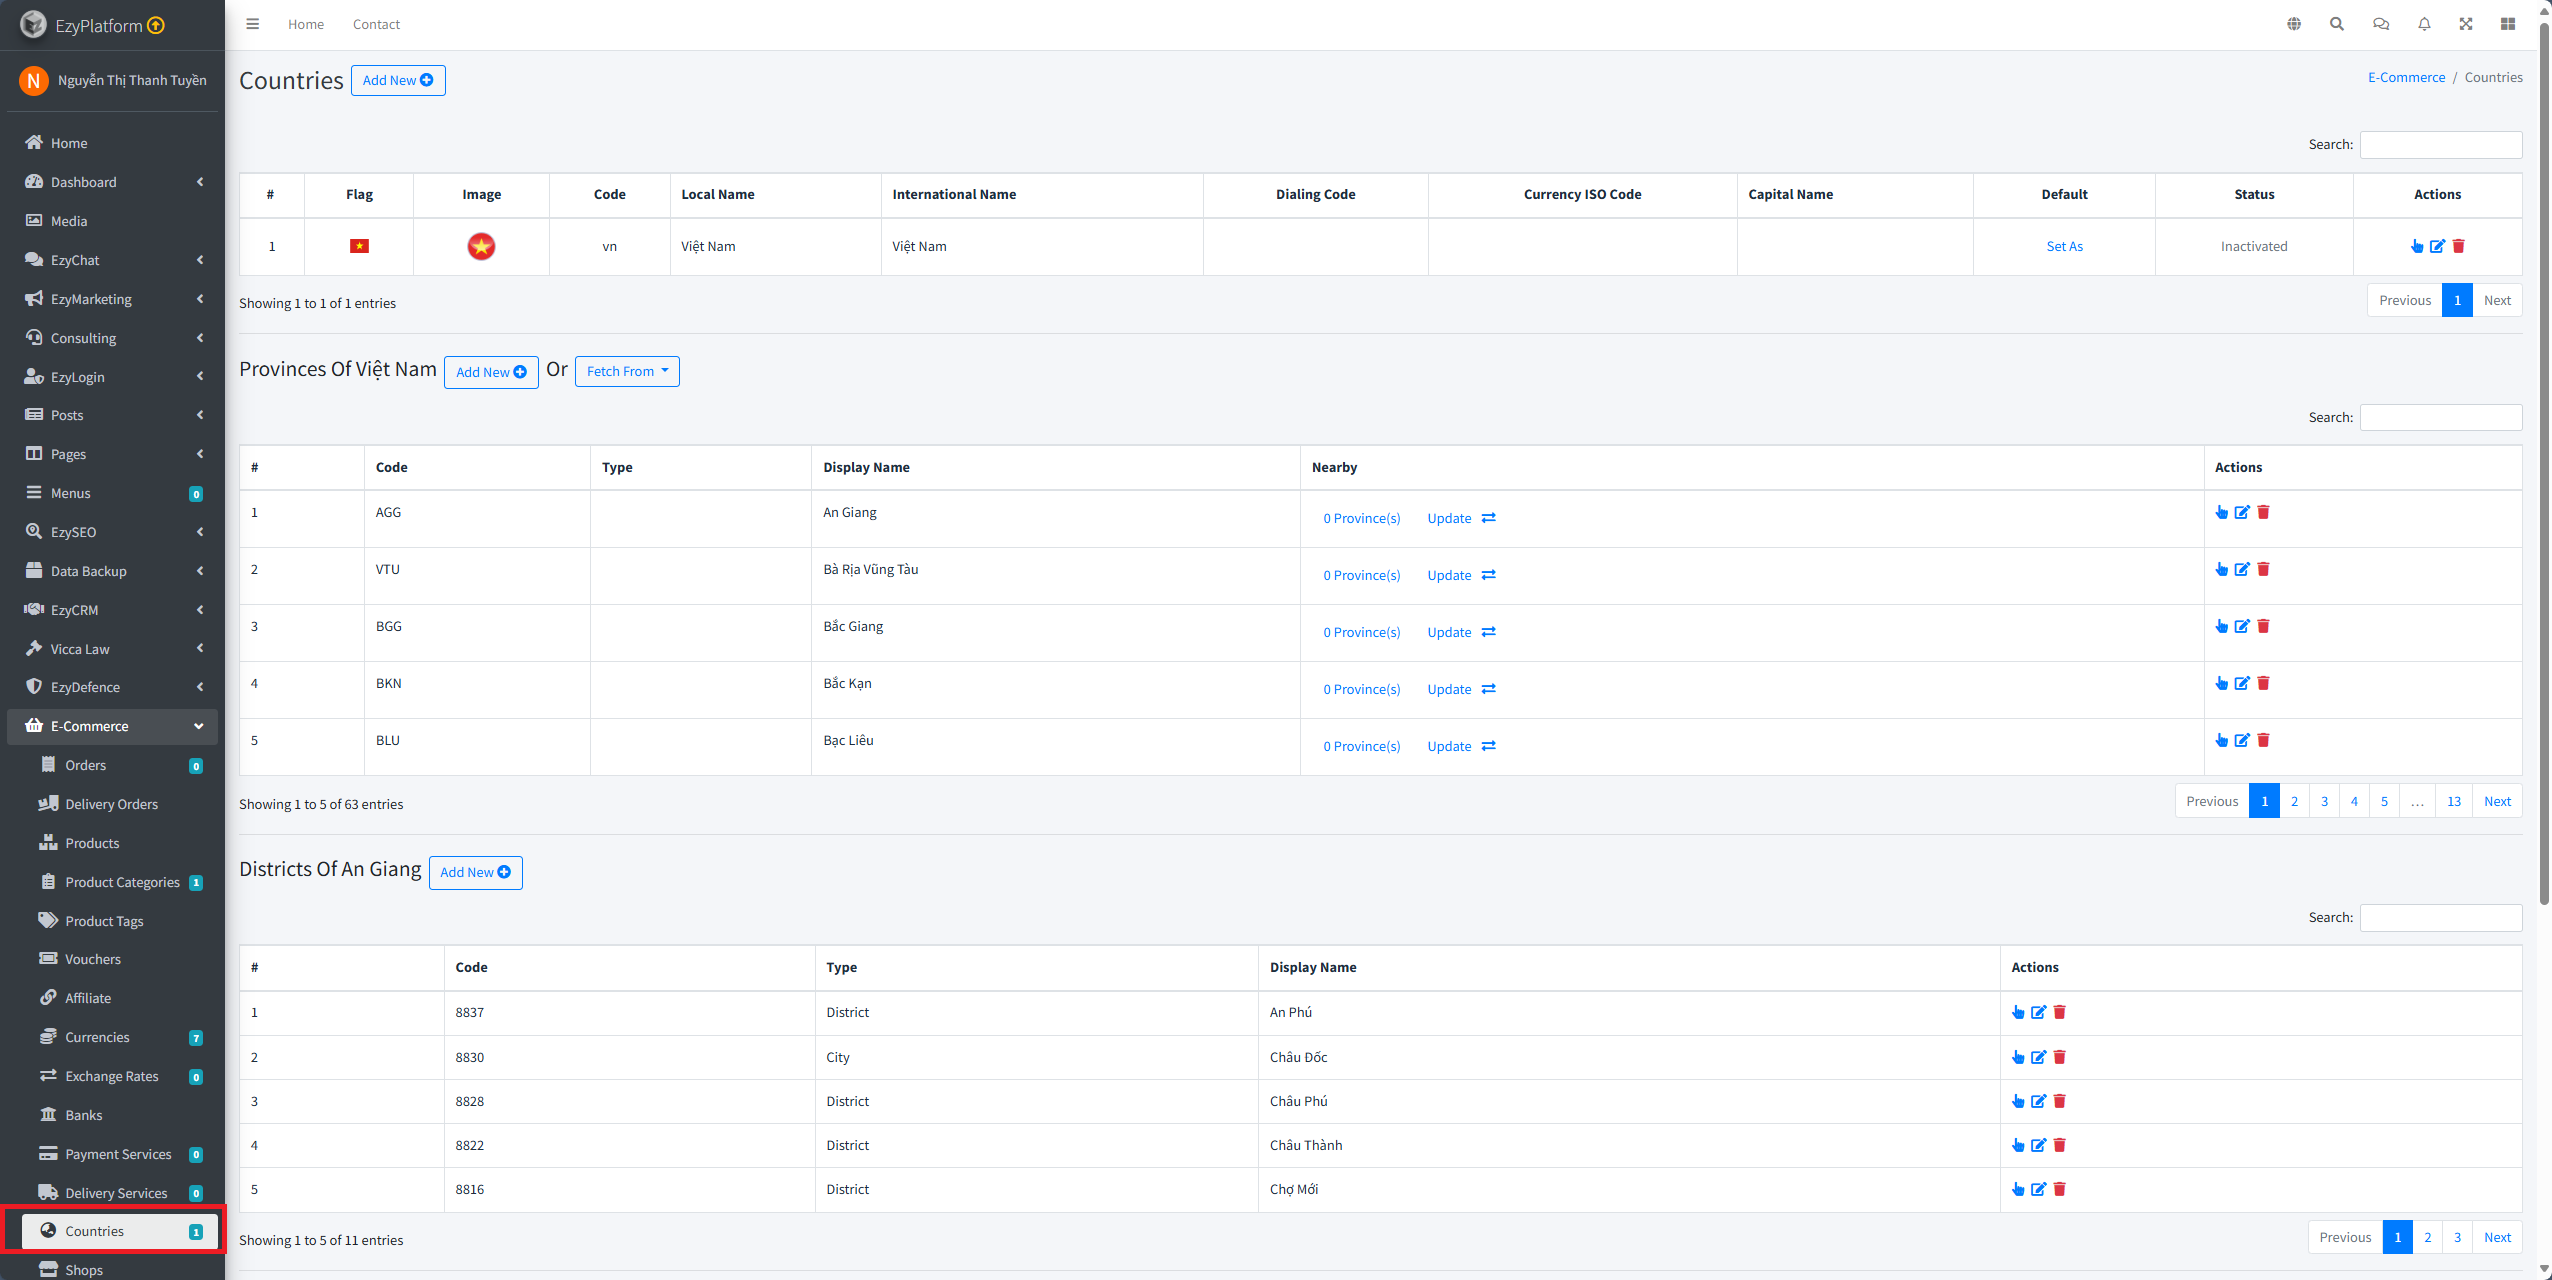Collapse the E-Commerce sidebar menu
This screenshot has height=1280, width=2552.
point(112,726)
